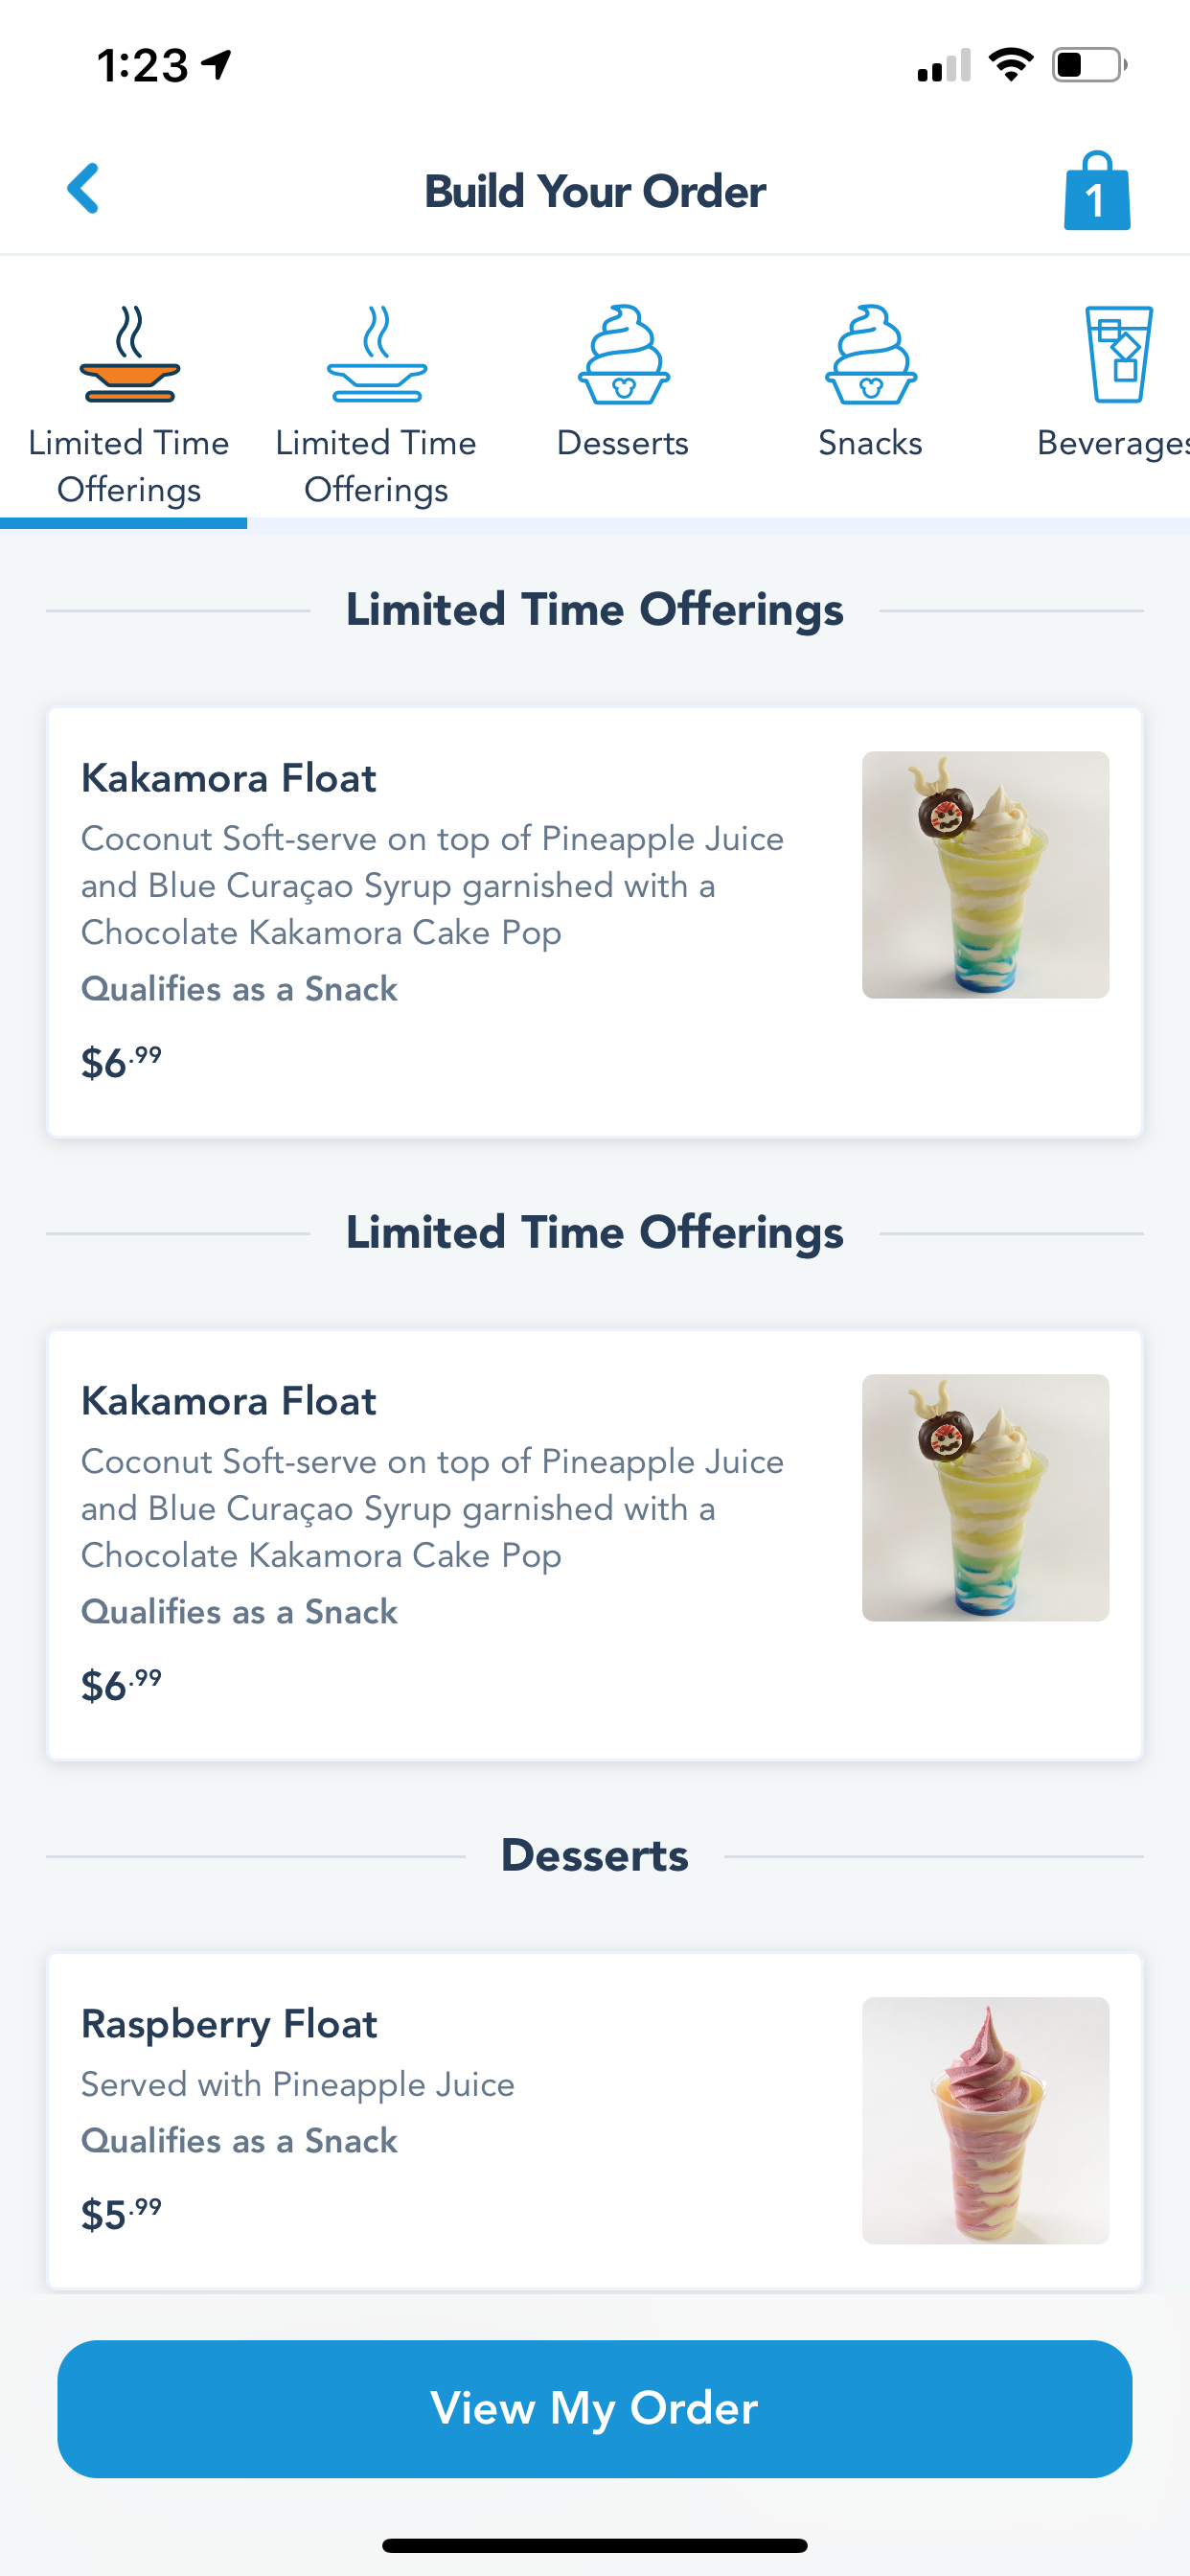Screen dimensions: 1190x2576
Task: Tap the first Kakamora Float photo
Action: (x=985, y=875)
